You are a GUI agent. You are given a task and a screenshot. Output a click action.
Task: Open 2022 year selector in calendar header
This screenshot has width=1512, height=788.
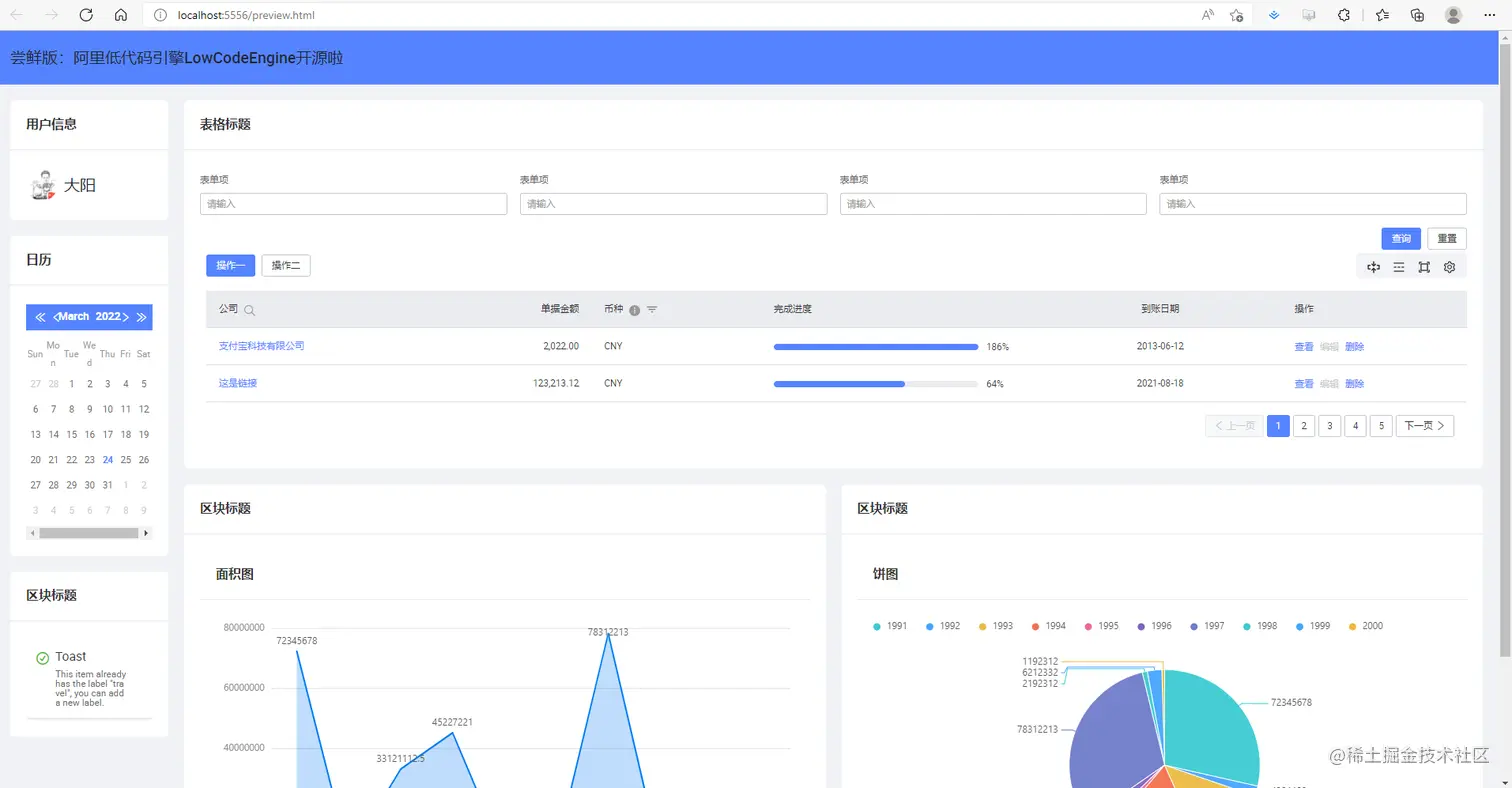[108, 317]
